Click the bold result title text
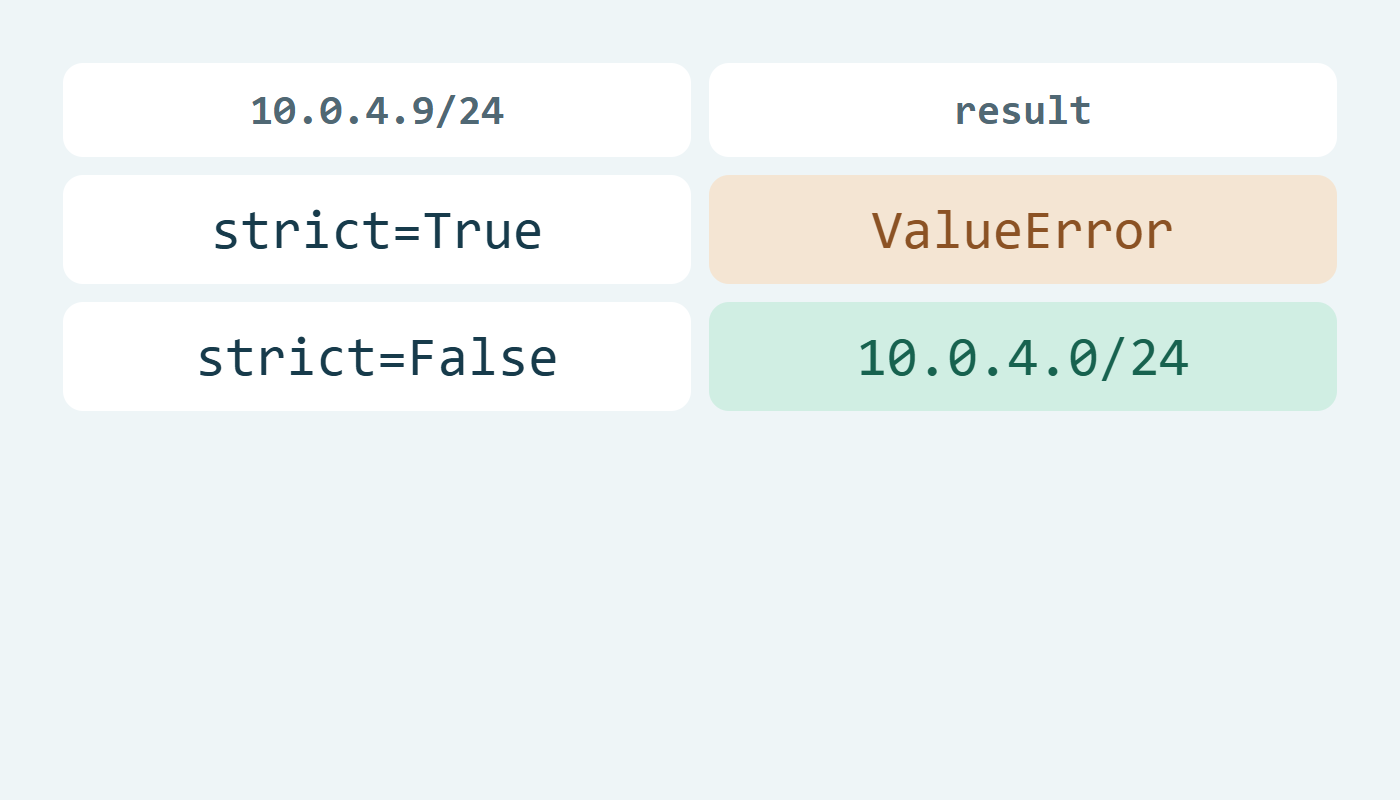 coord(1023,111)
